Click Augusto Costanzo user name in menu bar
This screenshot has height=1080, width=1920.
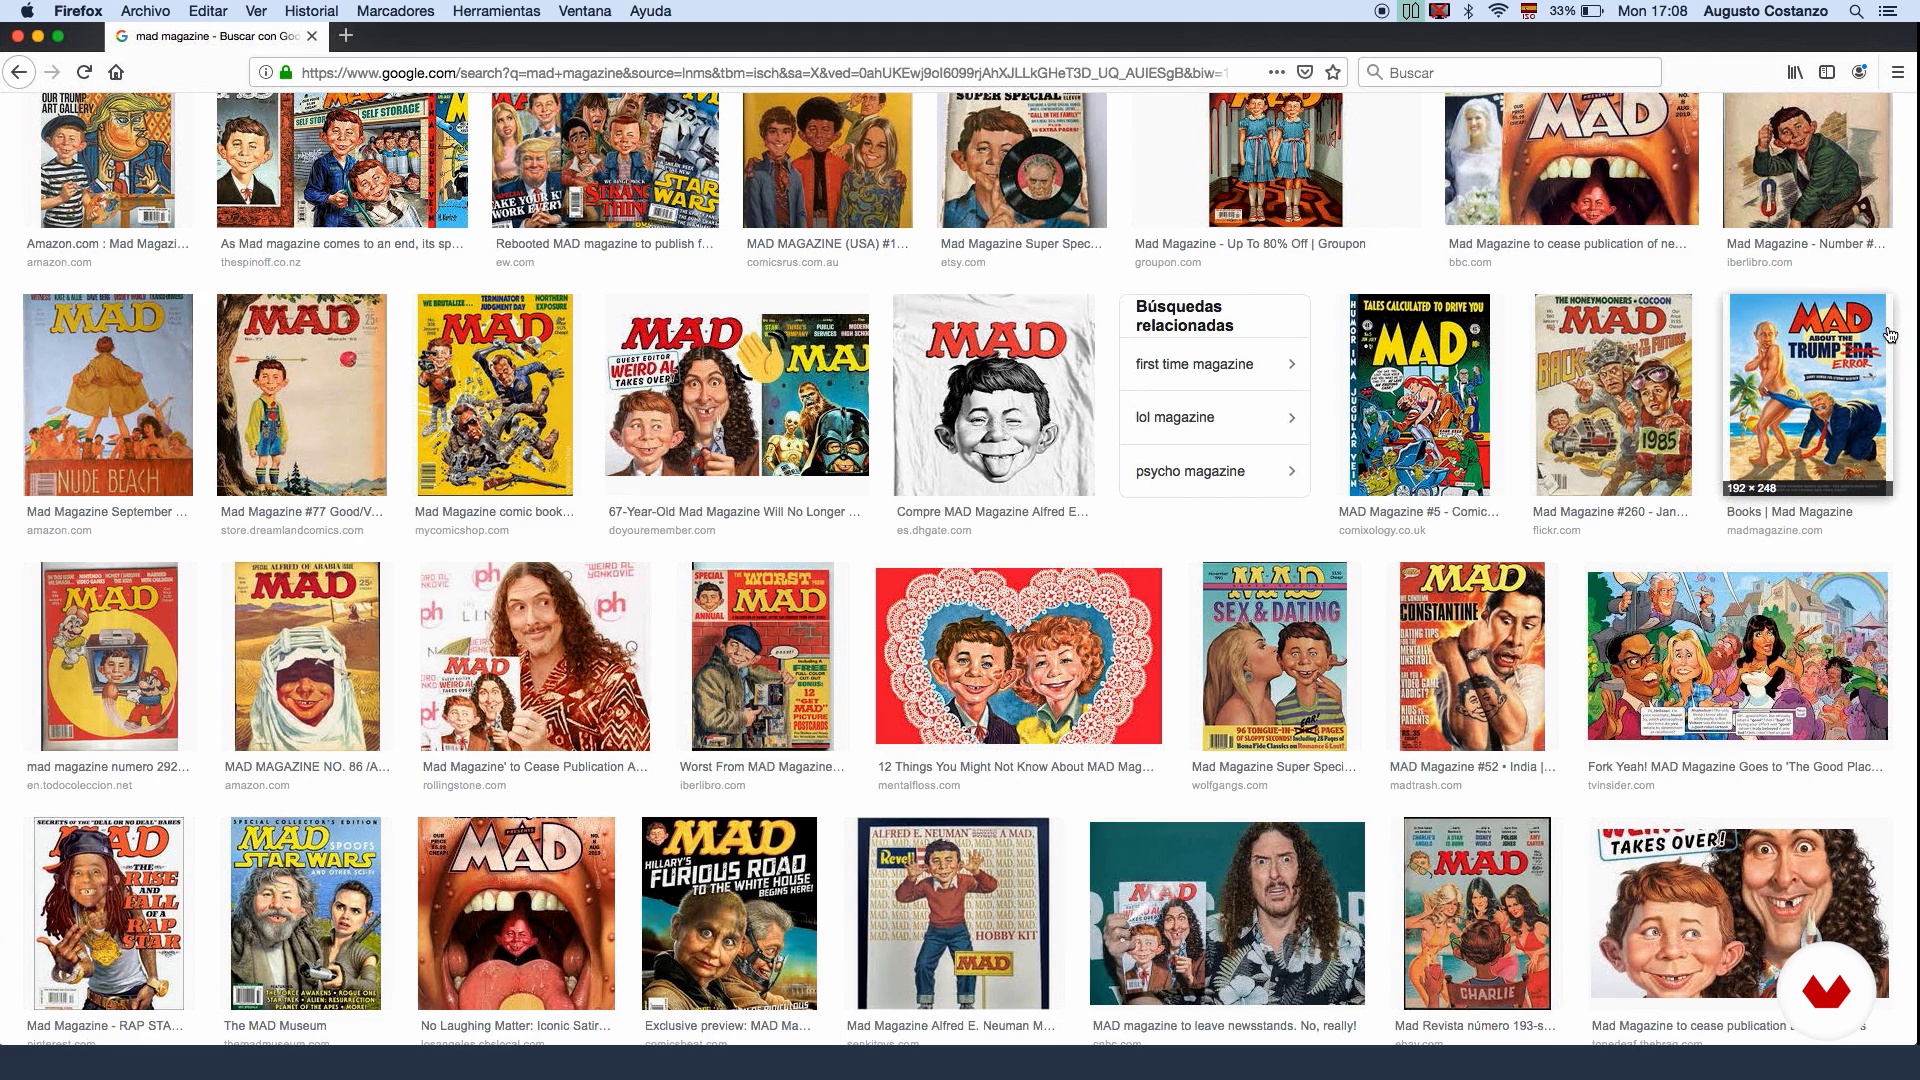click(1765, 11)
